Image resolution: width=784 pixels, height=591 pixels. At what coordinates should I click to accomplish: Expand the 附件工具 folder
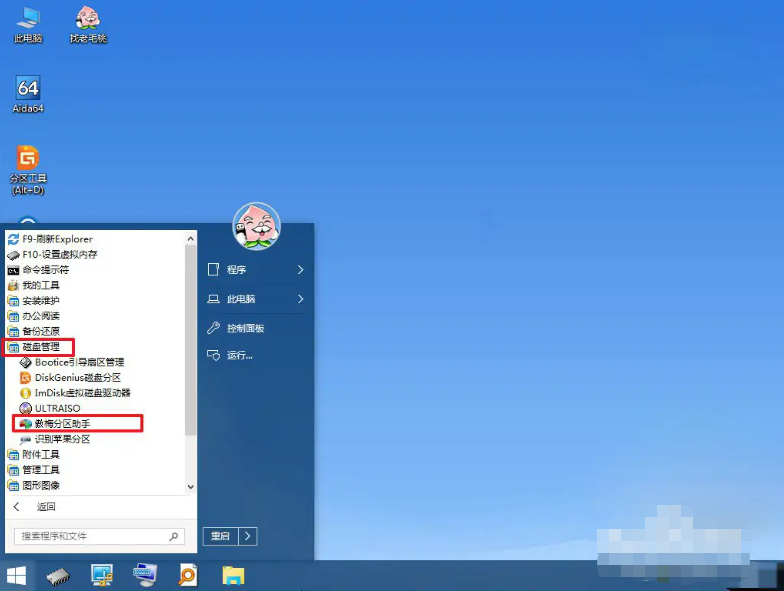pos(40,455)
